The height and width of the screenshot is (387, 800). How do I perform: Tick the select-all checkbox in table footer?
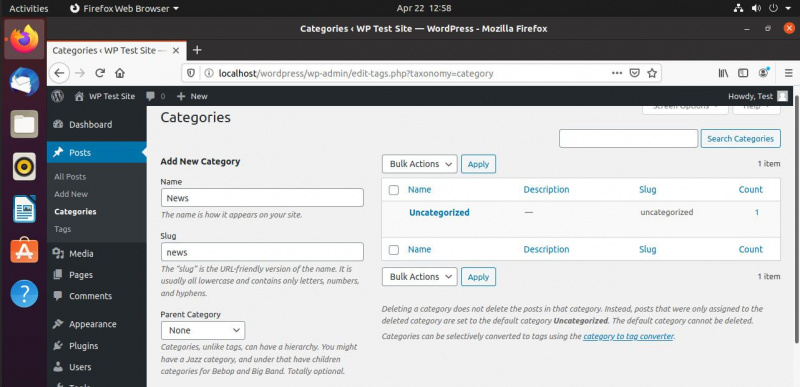(394, 250)
